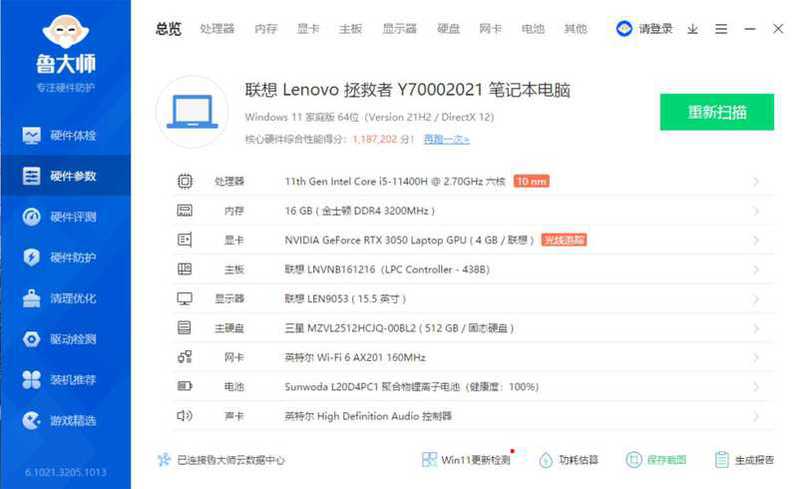This screenshot has width=798, height=489.
Task: Click the graphics card row icon
Action: [x=185, y=240]
